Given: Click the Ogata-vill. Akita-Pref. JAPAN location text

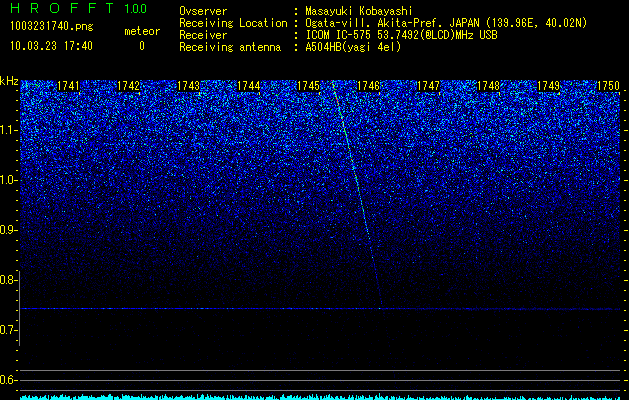Looking at the screenshot, I should (446, 23).
